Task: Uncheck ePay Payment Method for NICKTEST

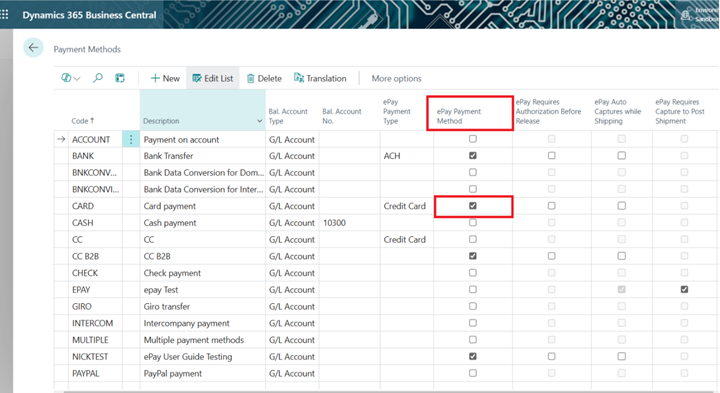Action: tap(472, 356)
